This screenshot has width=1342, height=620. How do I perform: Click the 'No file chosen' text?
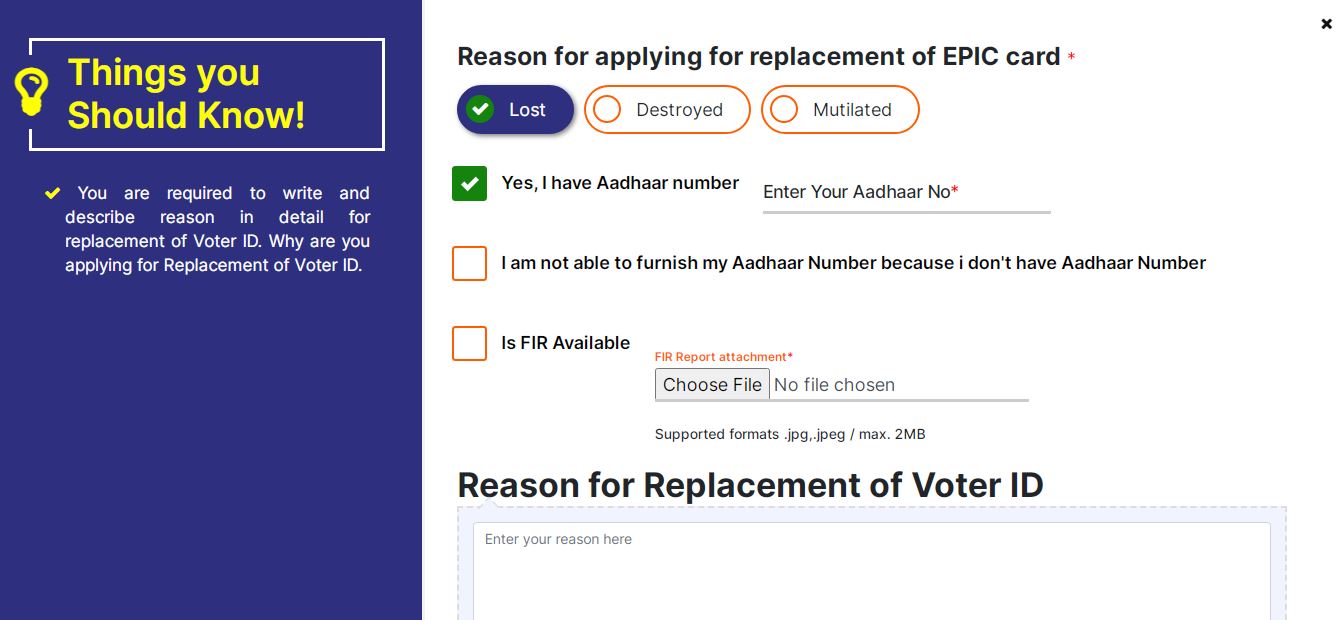pos(834,385)
